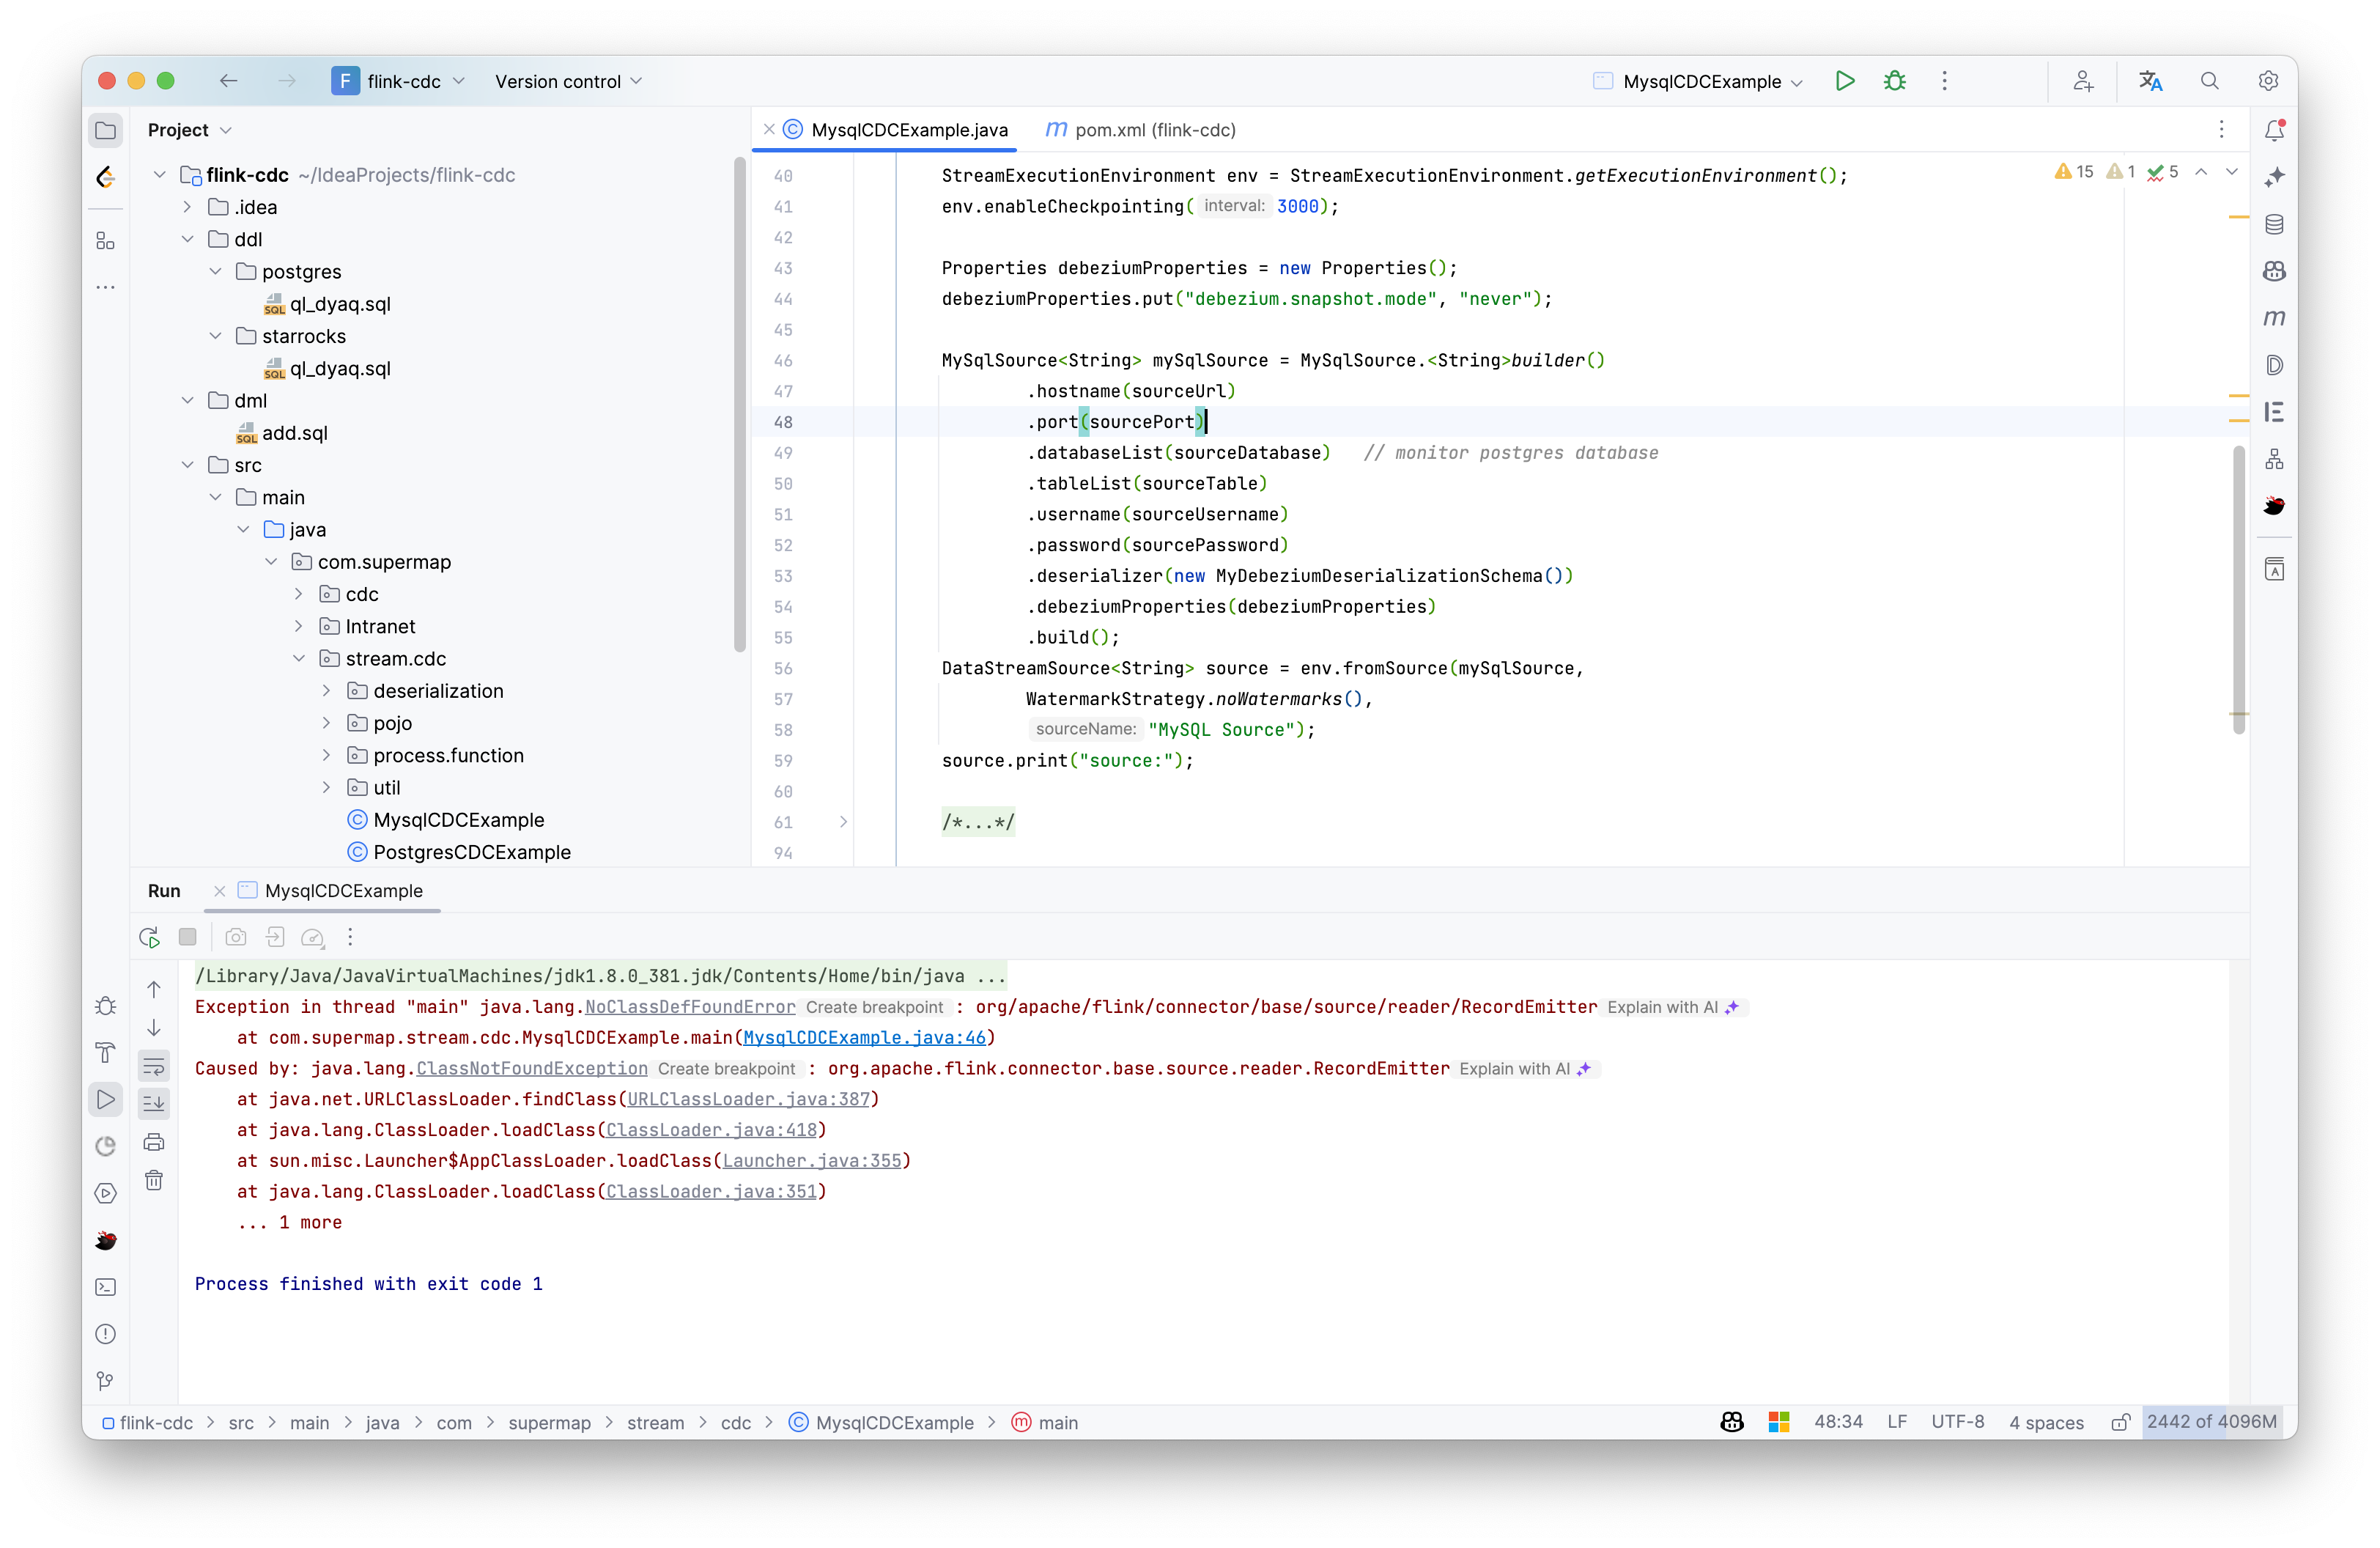The height and width of the screenshot is (1548, 2380).
Task: Expand the deserialization package
Action: pos(326,691)
